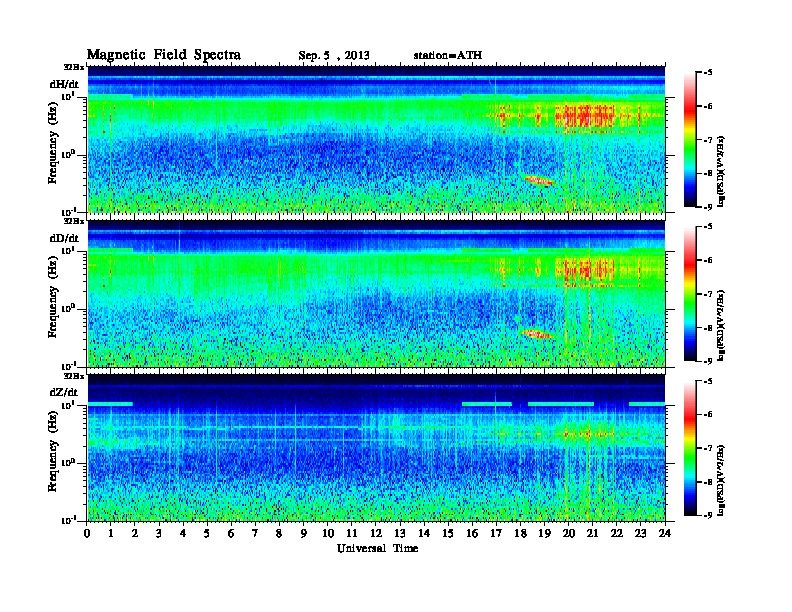
Task: Click the green bar spanning 0–2 UT in dZ/dt panel
Action: point(110,404)
